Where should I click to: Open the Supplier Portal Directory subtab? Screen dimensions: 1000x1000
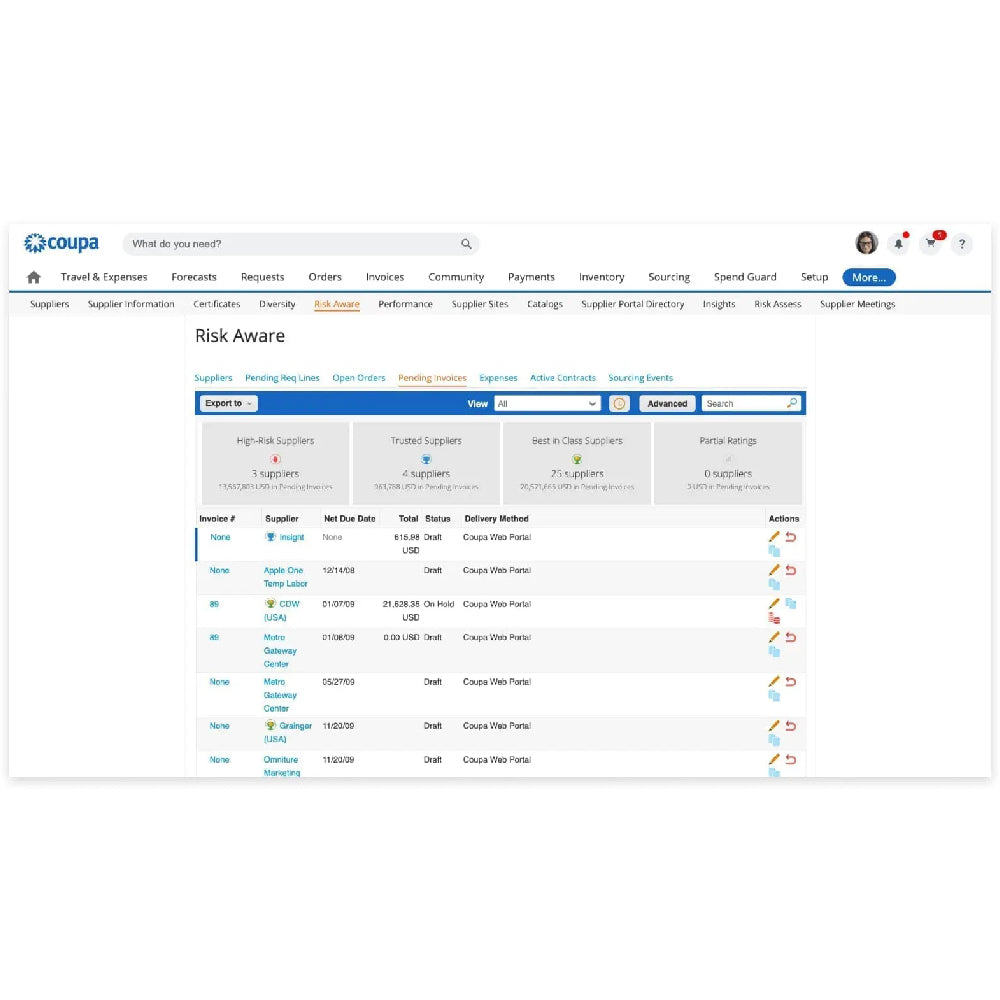pos(633,304)
